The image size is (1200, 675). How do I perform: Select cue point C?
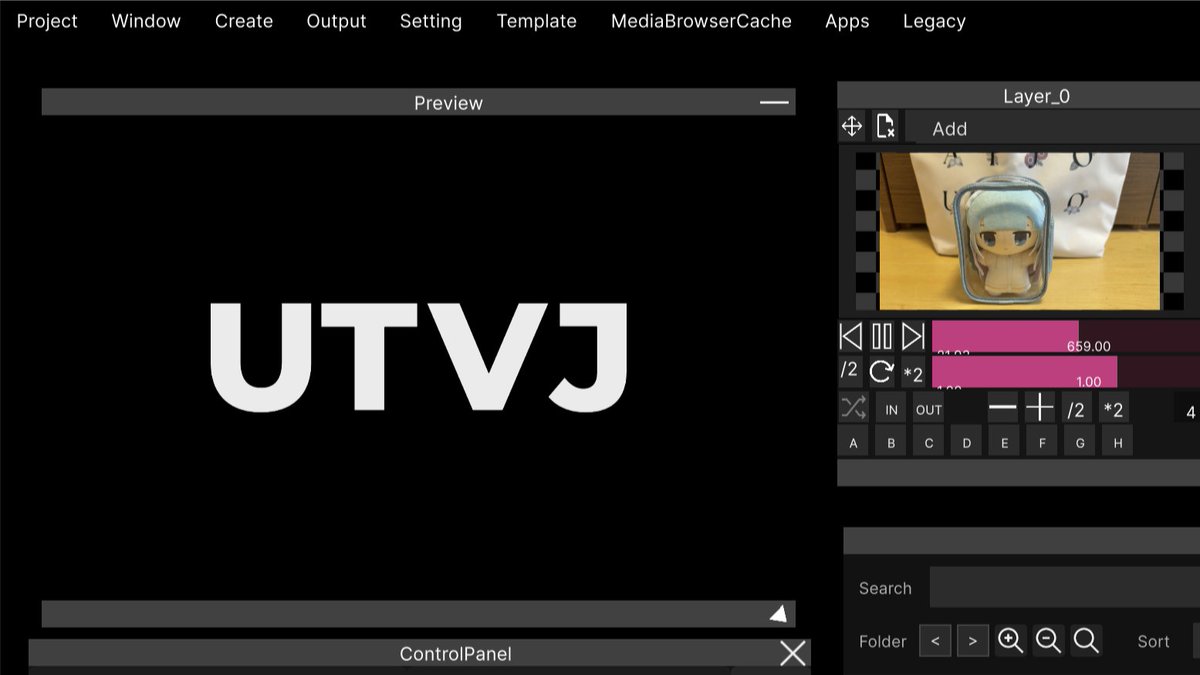[x=929, y=442]
